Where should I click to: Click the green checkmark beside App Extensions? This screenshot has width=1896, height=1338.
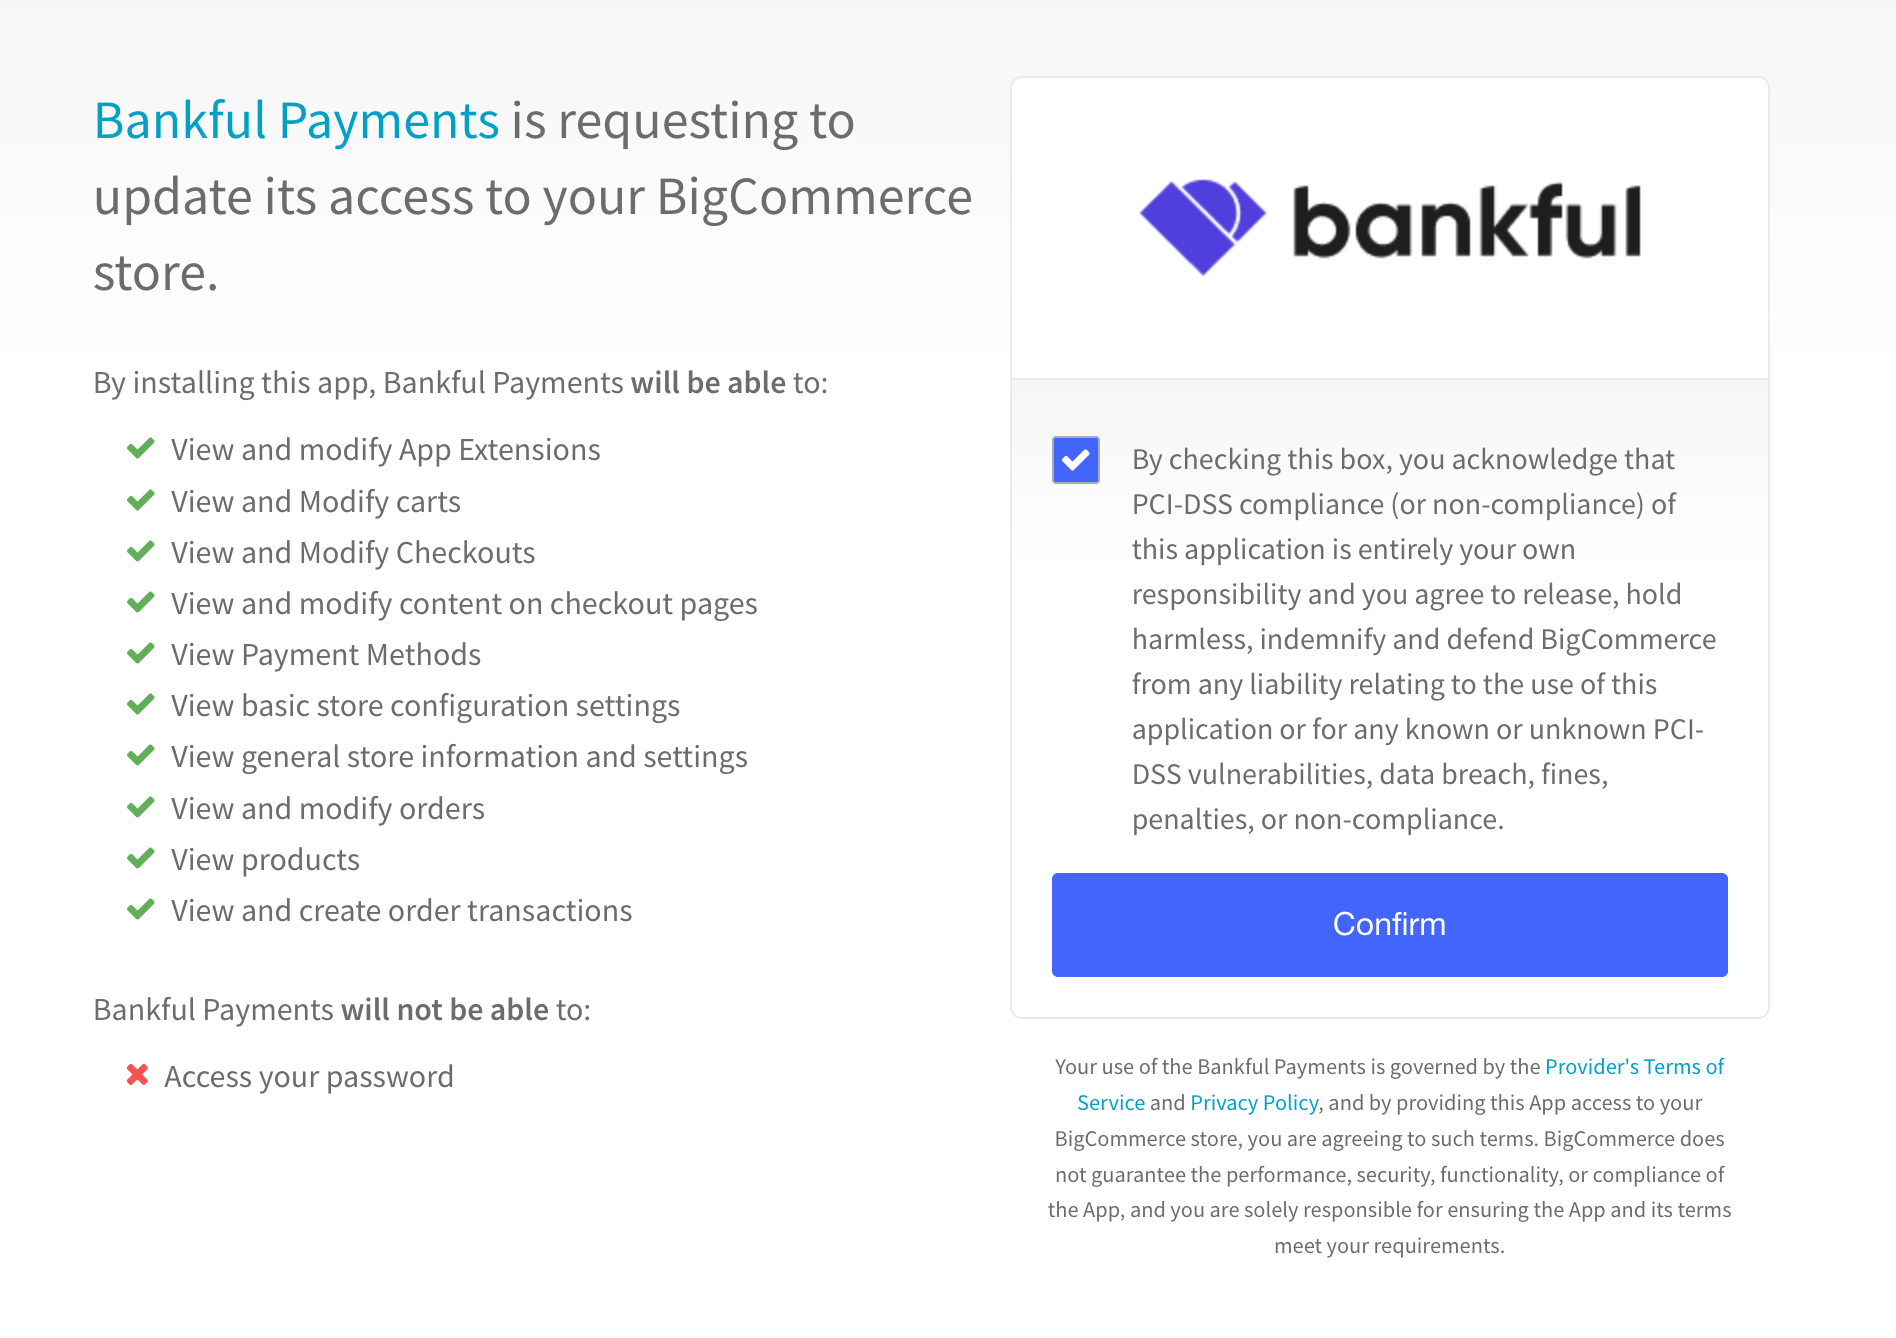(x=141, y=448)
